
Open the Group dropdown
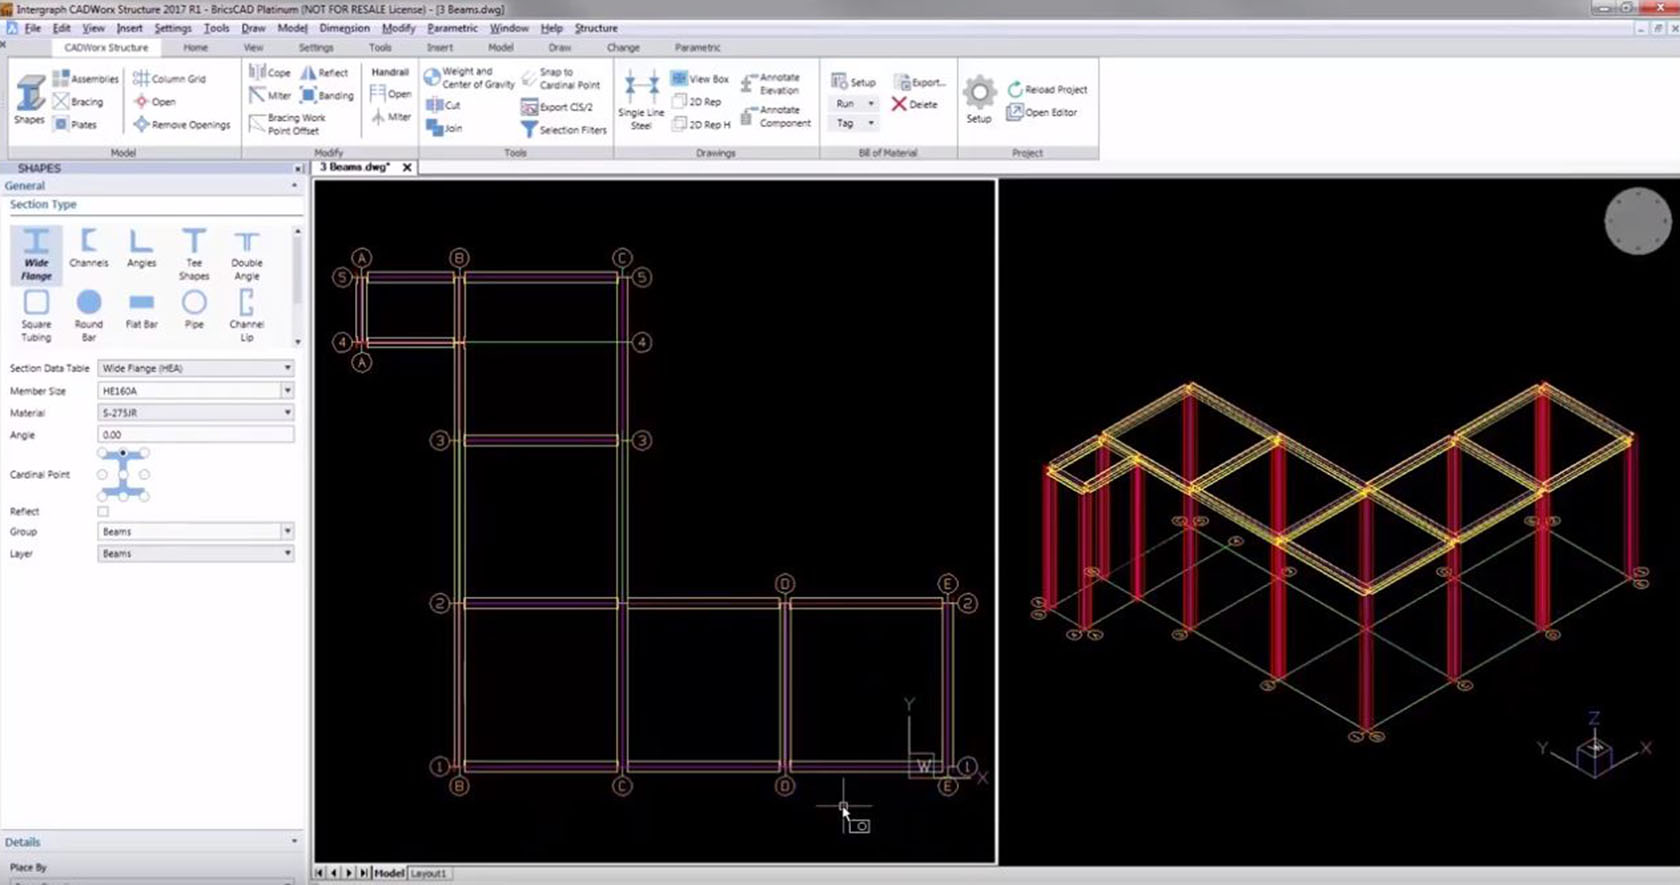(x=287, y=531)
